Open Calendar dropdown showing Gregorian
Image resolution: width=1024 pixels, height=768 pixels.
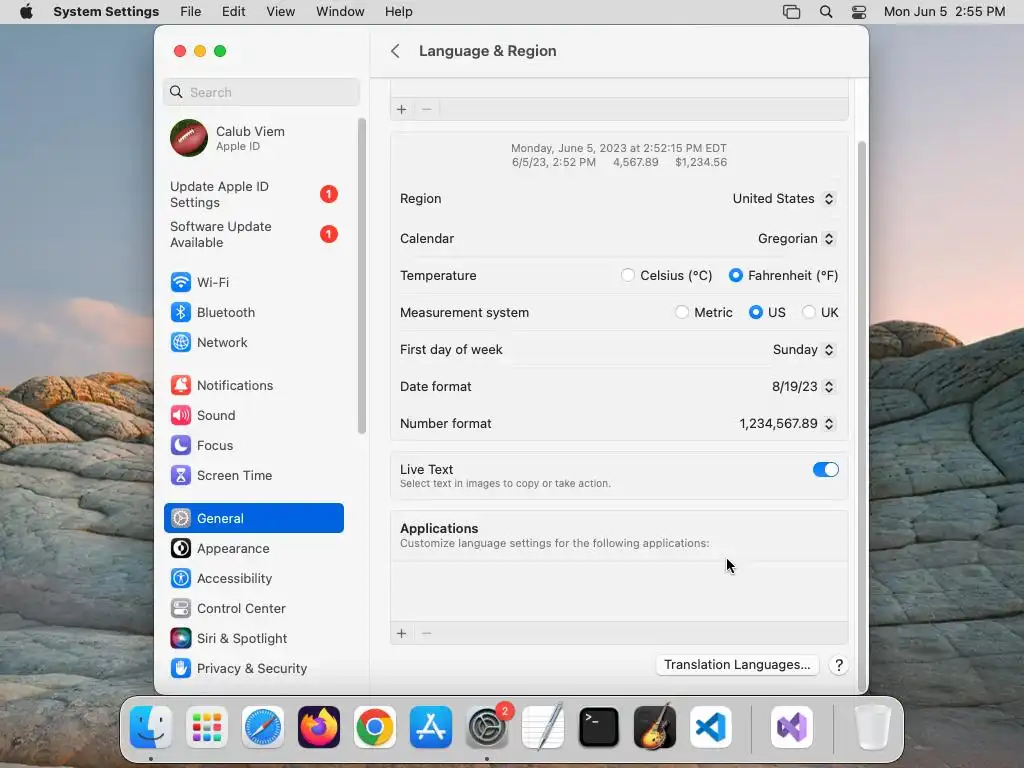797,238
